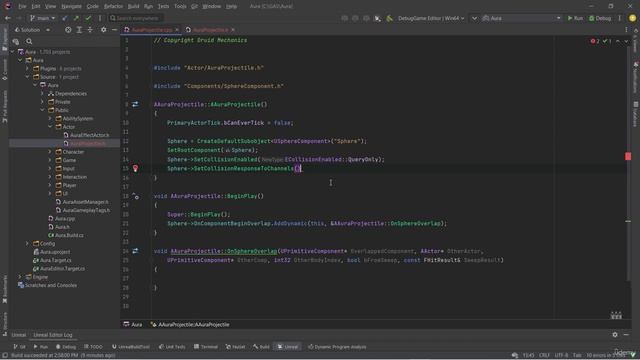
Task: Click the Debug button
Action: pos(600,18)
